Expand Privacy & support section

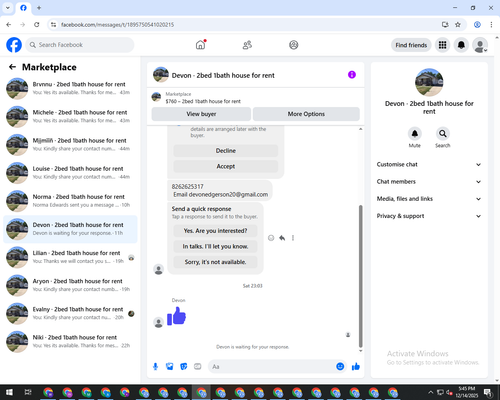[x=429, y=216]
